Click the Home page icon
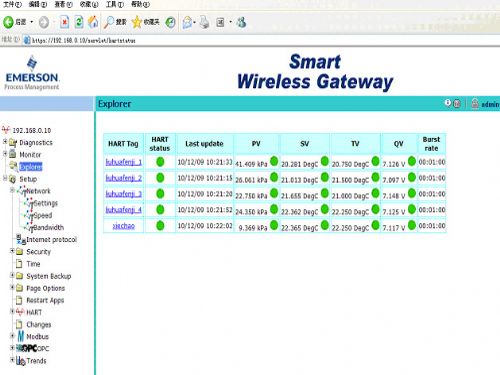This screenshot has width=500, height=375. 93,22
